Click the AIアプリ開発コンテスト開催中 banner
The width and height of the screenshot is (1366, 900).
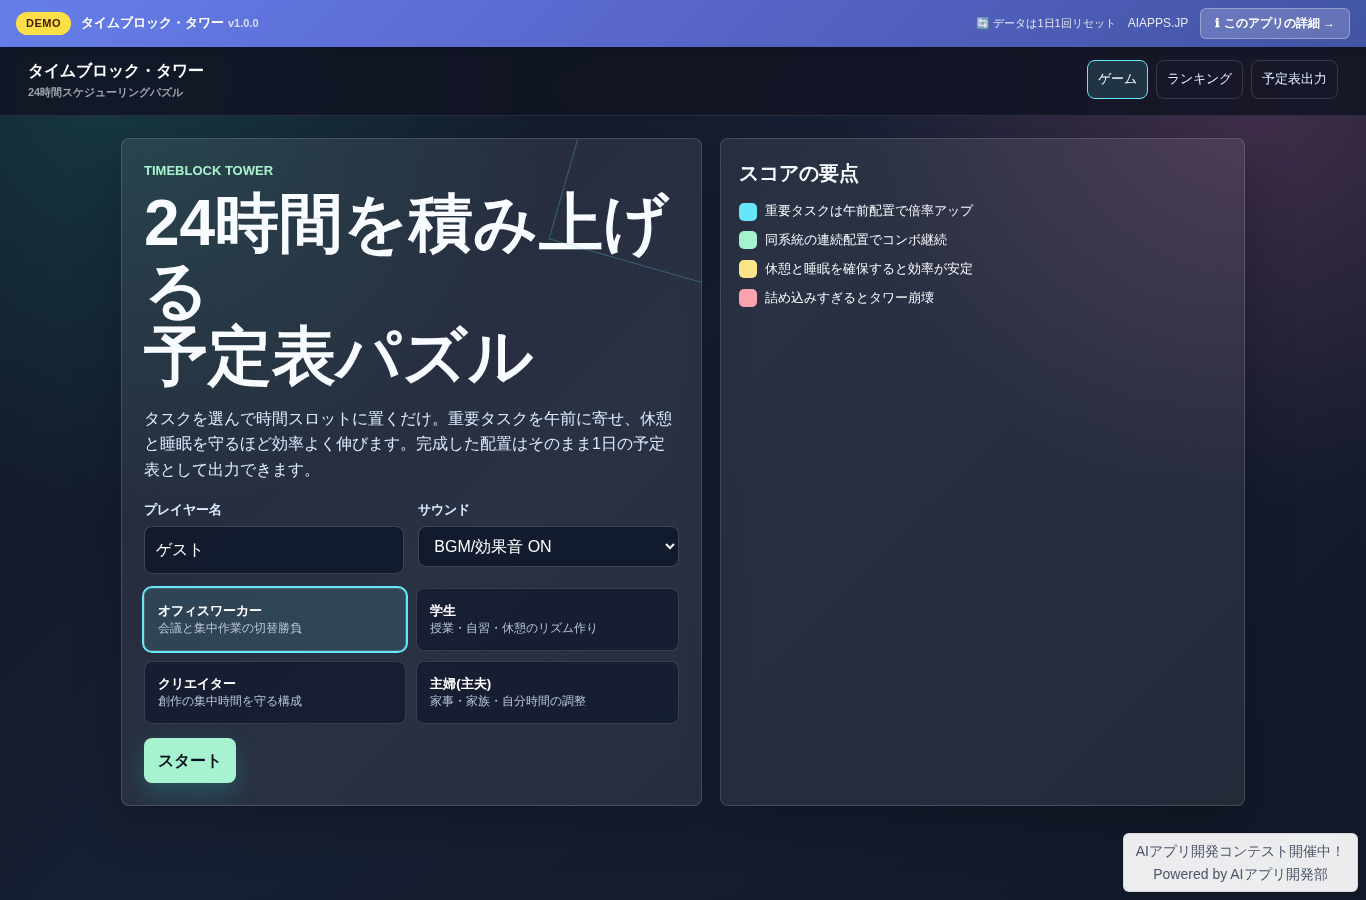(x=1240, y=862)
